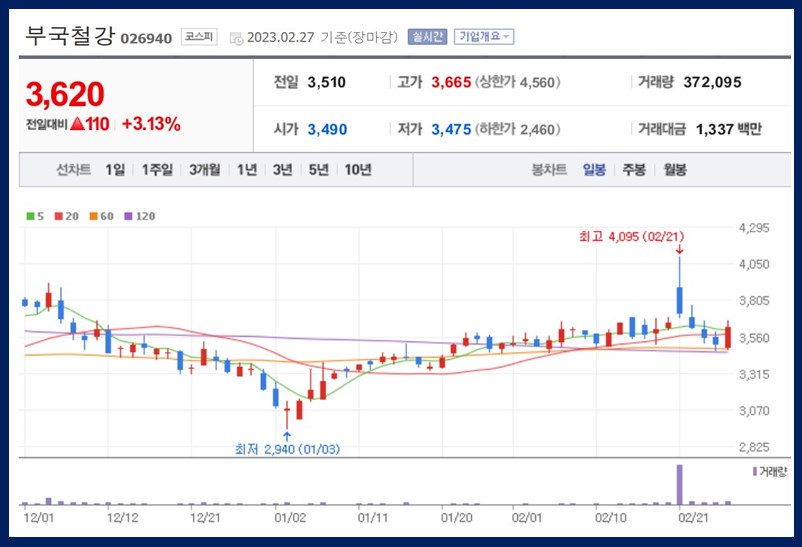Click the 4,295 price axis label

(754, 228)
